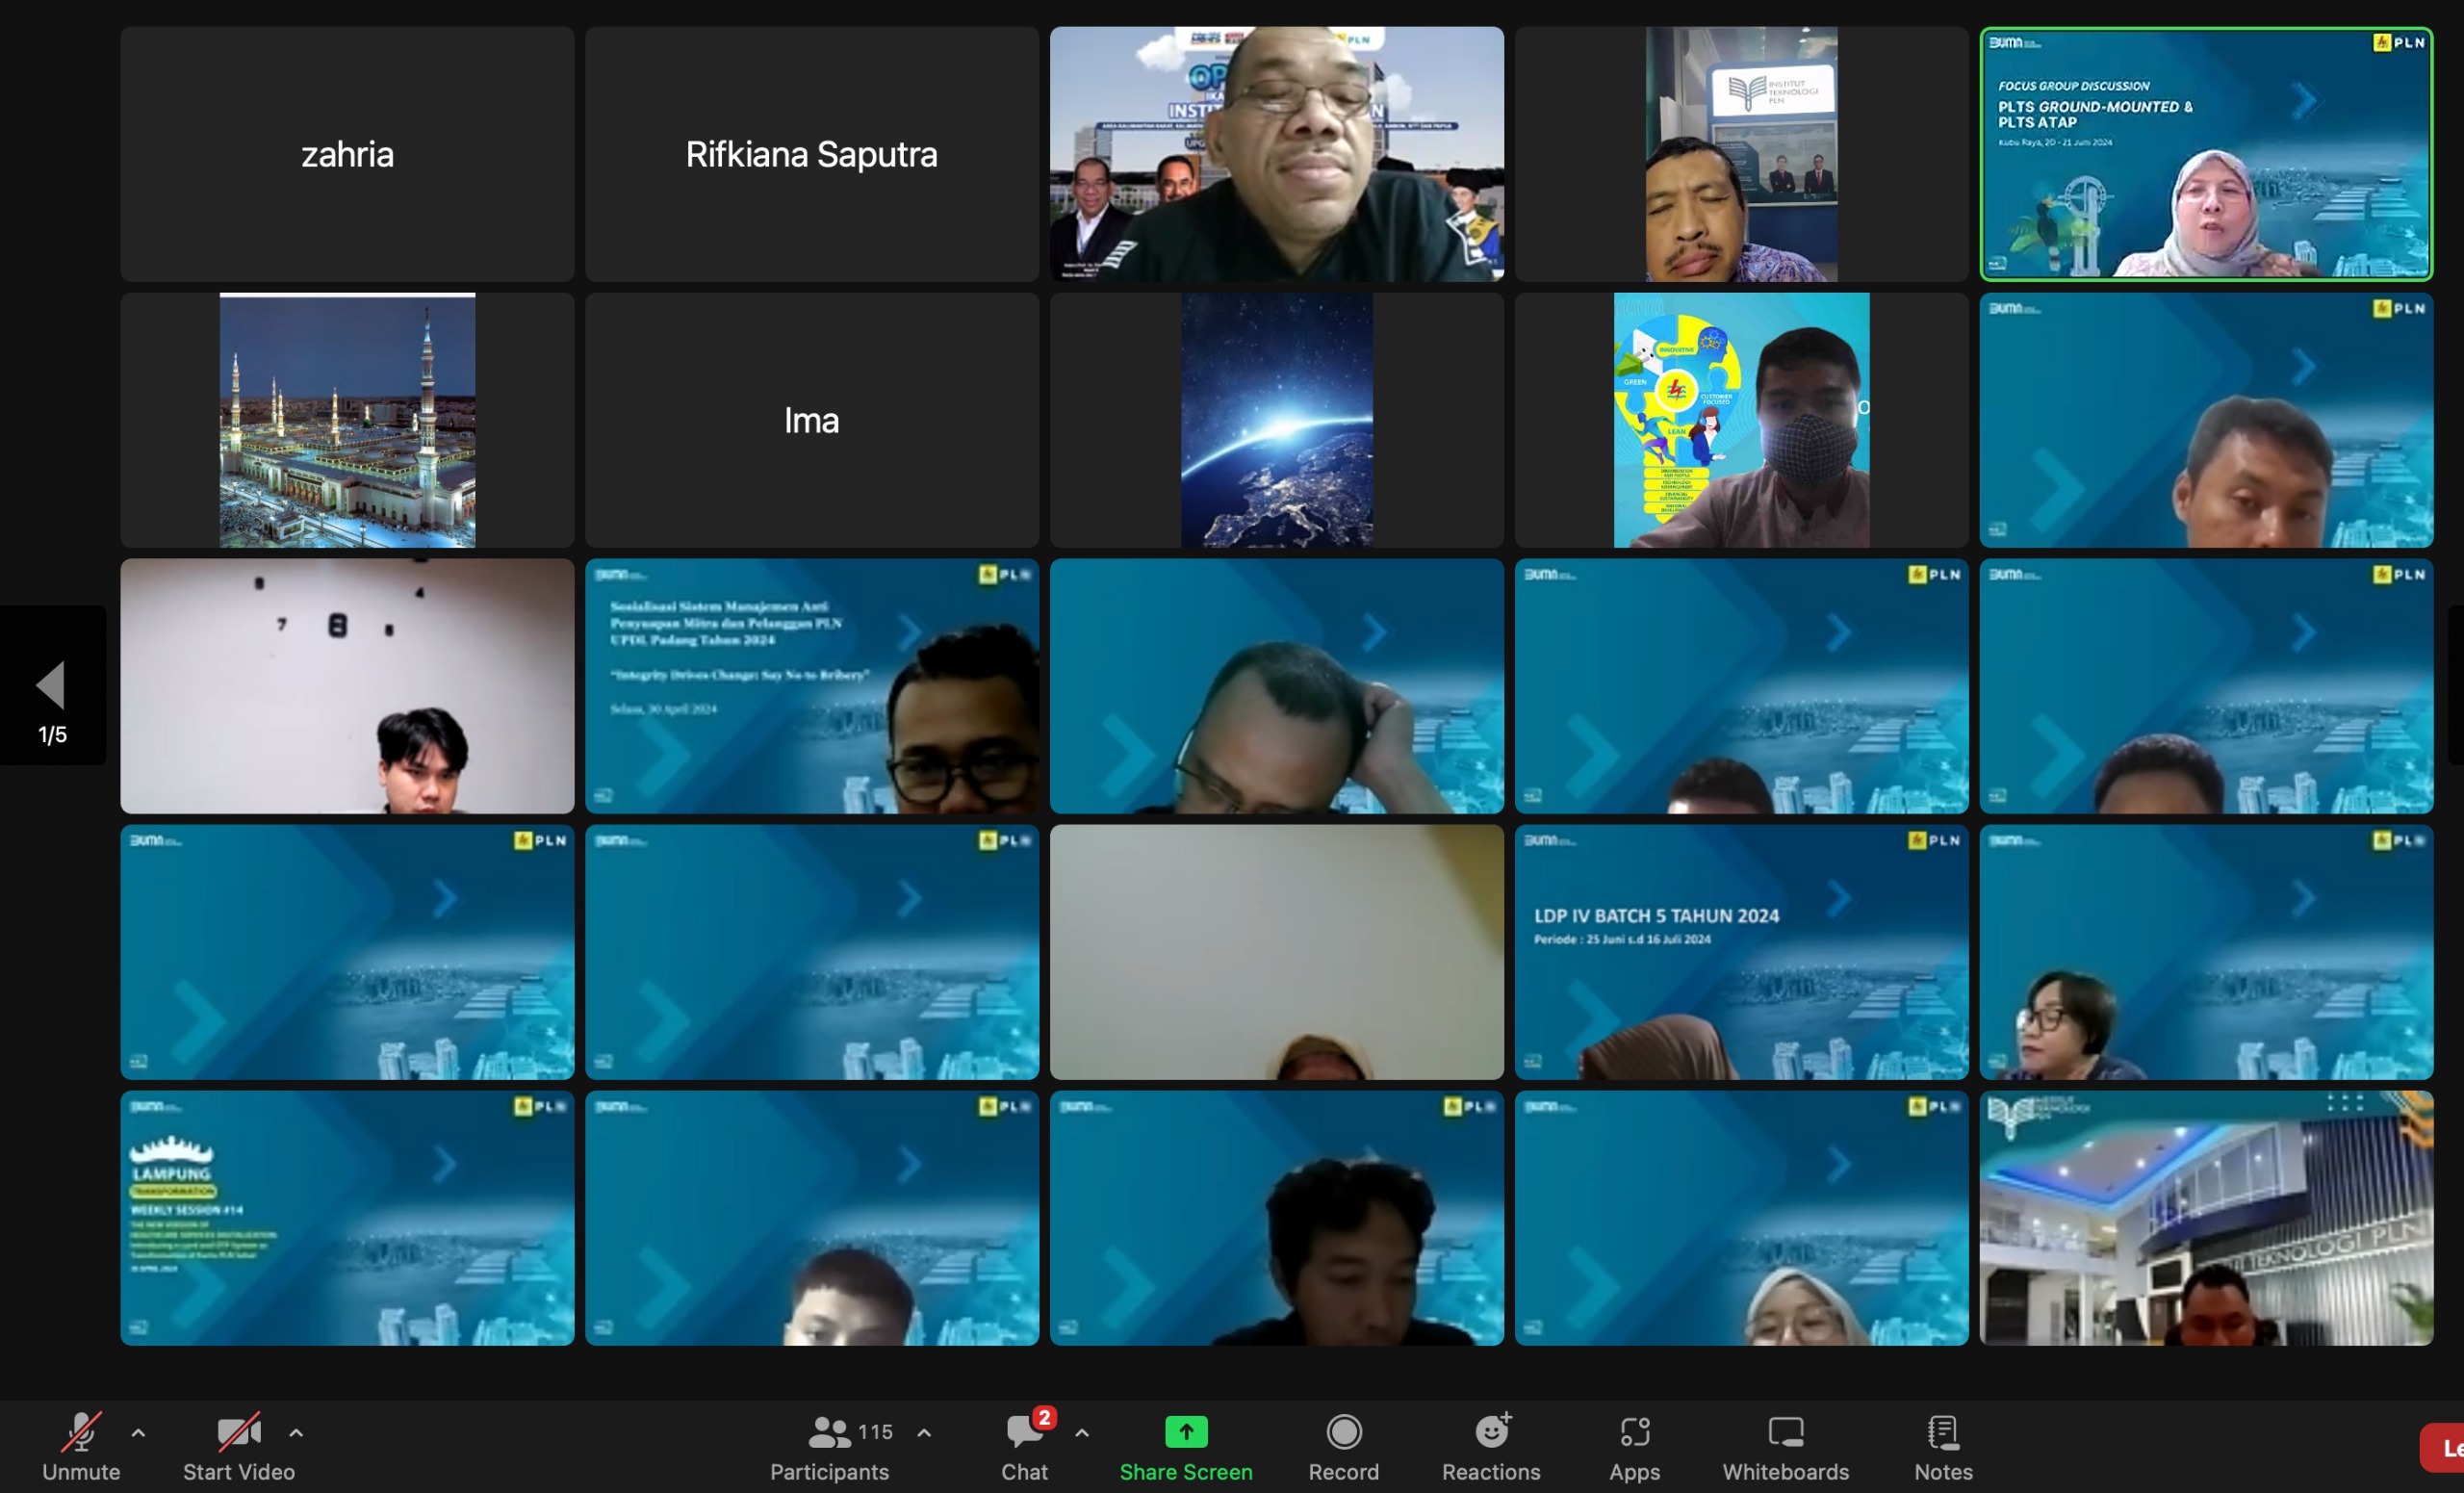Start recording with Record button

pos(1343,1445)
